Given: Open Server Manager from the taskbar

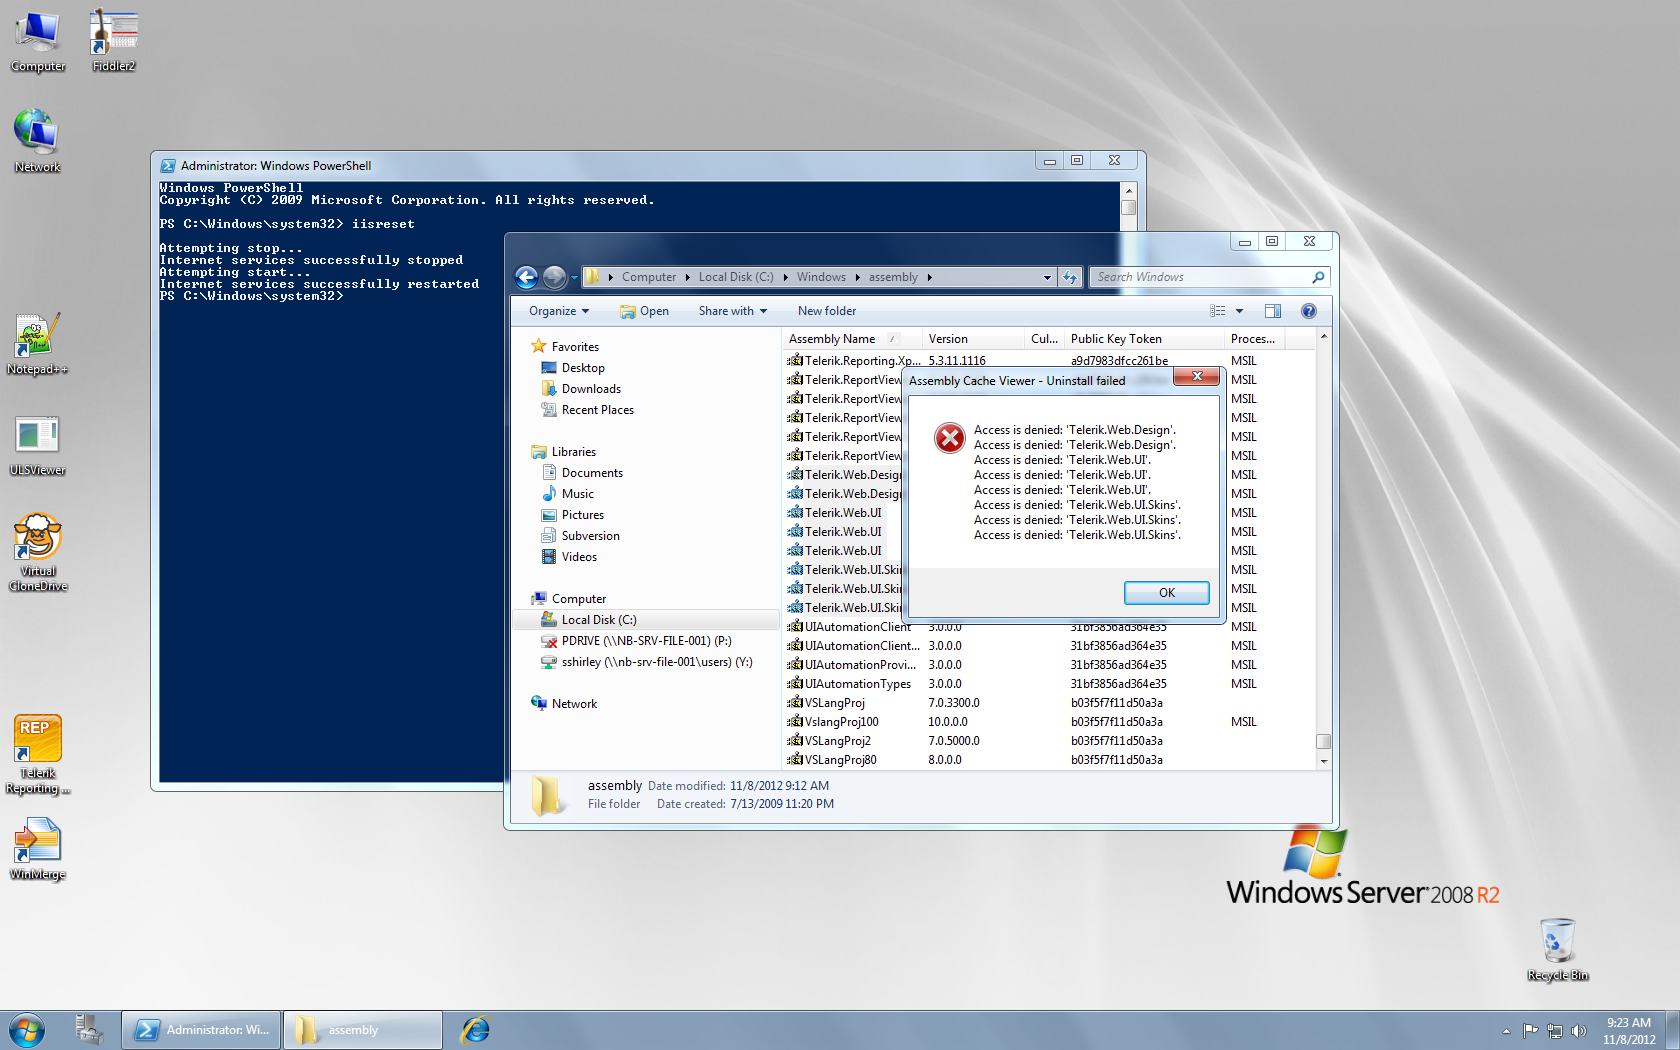Looking at the screenshot, I should pyautogui.click(x=89, y=1030).
